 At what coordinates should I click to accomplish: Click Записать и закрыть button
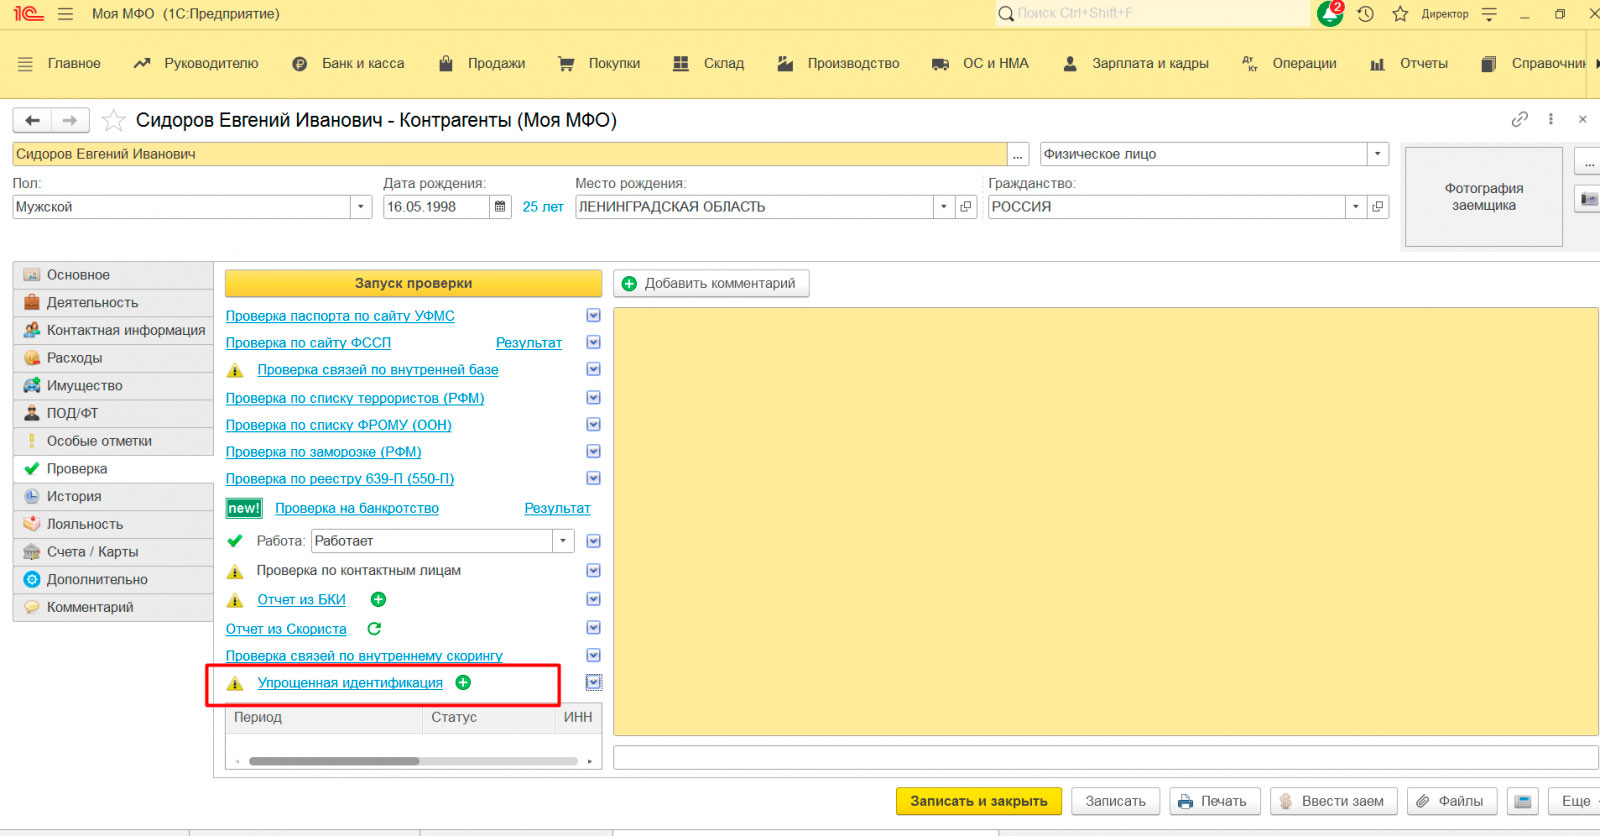pos(979,801)
